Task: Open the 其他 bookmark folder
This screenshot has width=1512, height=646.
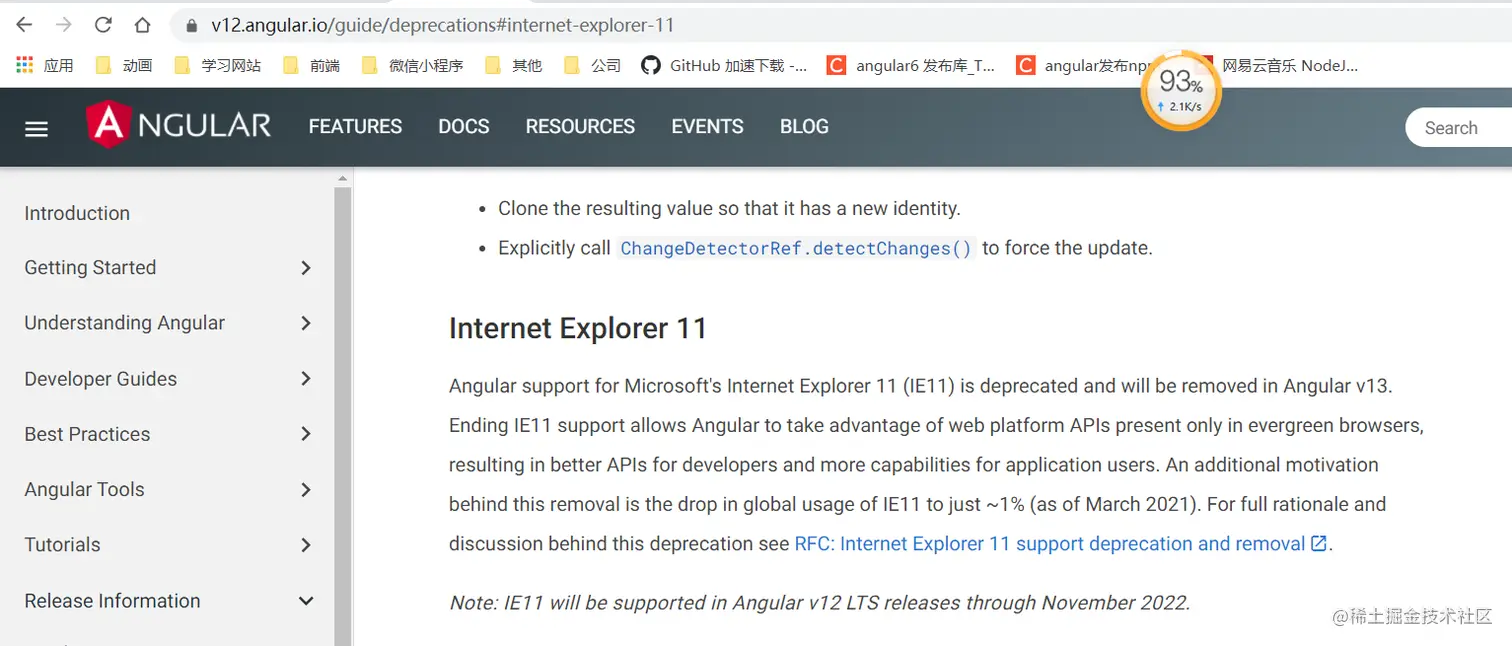Action: click(513, 65)
